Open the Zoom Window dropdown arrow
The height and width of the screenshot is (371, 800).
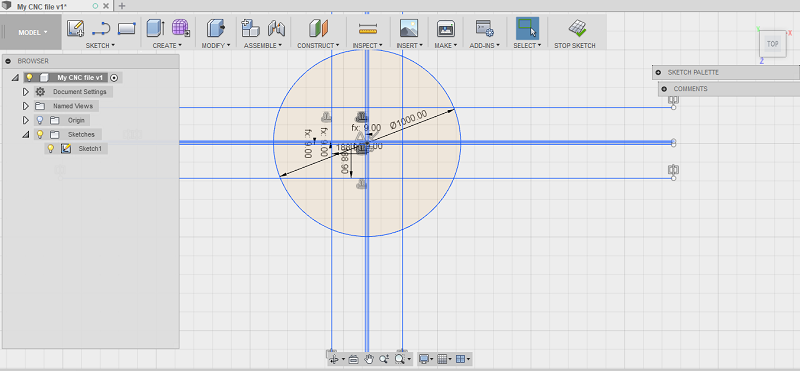click(x=409, y=359)
